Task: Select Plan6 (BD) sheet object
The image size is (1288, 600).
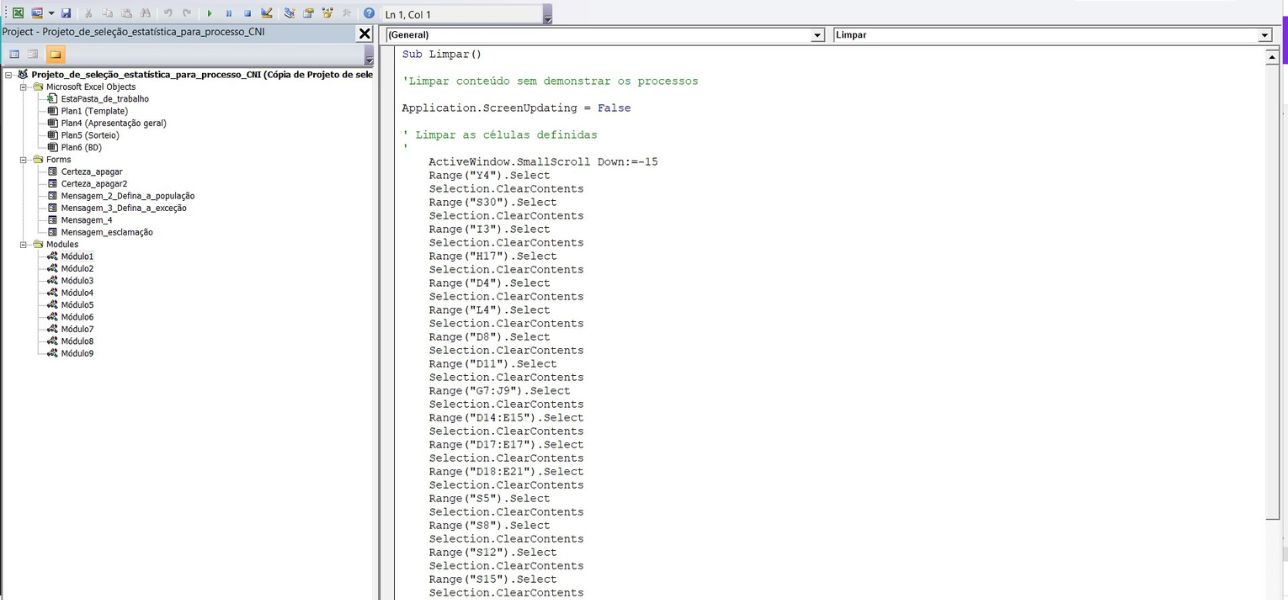Action: coord(81,147)
